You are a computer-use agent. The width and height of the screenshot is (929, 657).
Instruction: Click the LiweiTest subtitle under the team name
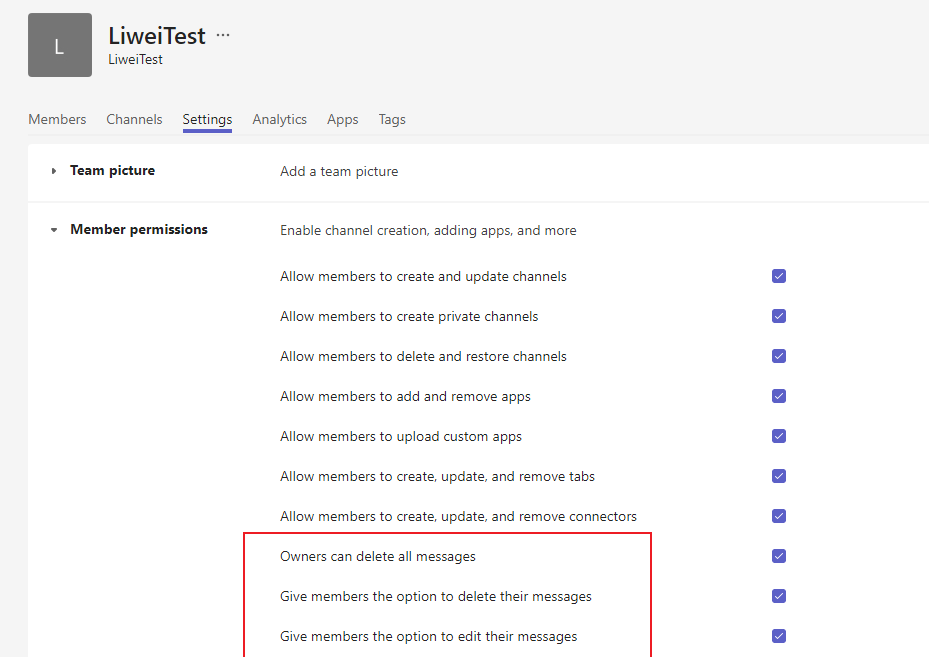pyautogui.click(x=135, y=59)
